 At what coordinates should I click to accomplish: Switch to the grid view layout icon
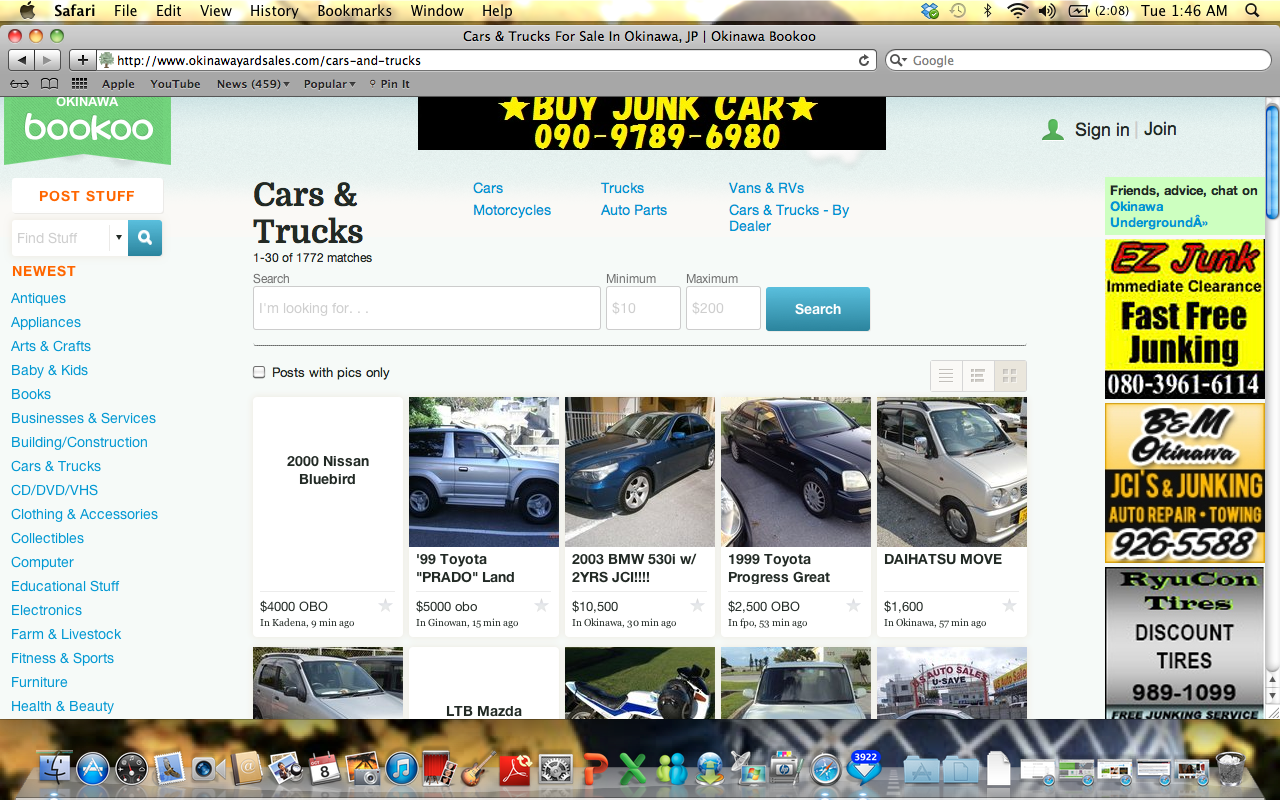[1010, 376]
